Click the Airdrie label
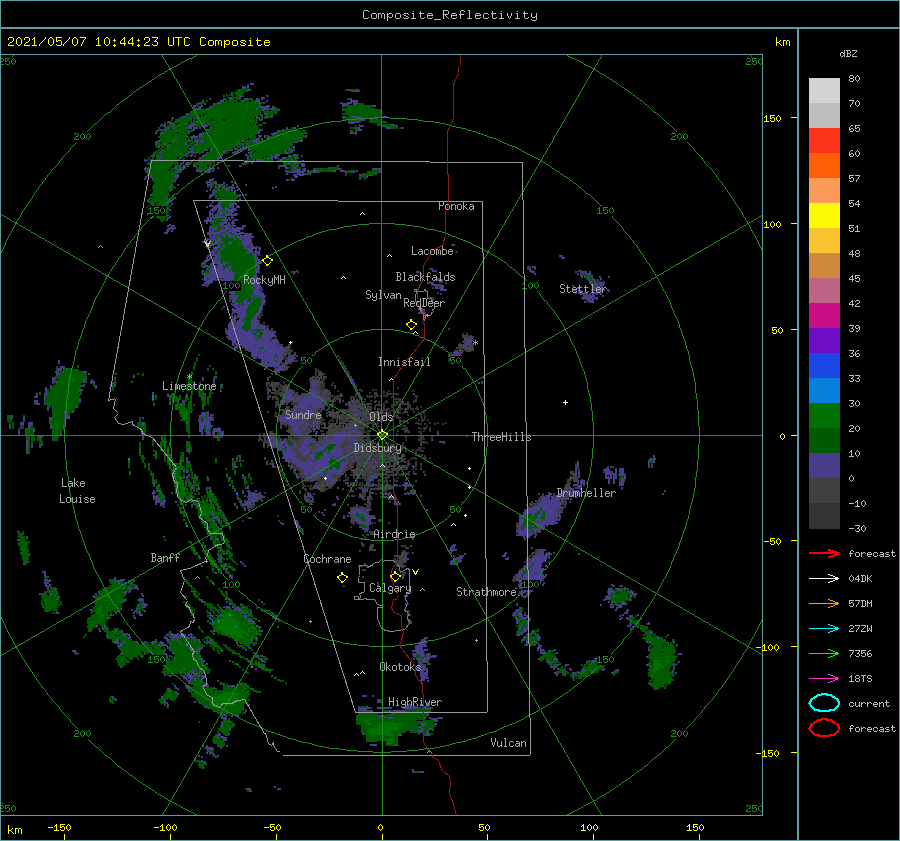This screenshot has height=841, width=900. pyautogui.click(x=394, y=534)
